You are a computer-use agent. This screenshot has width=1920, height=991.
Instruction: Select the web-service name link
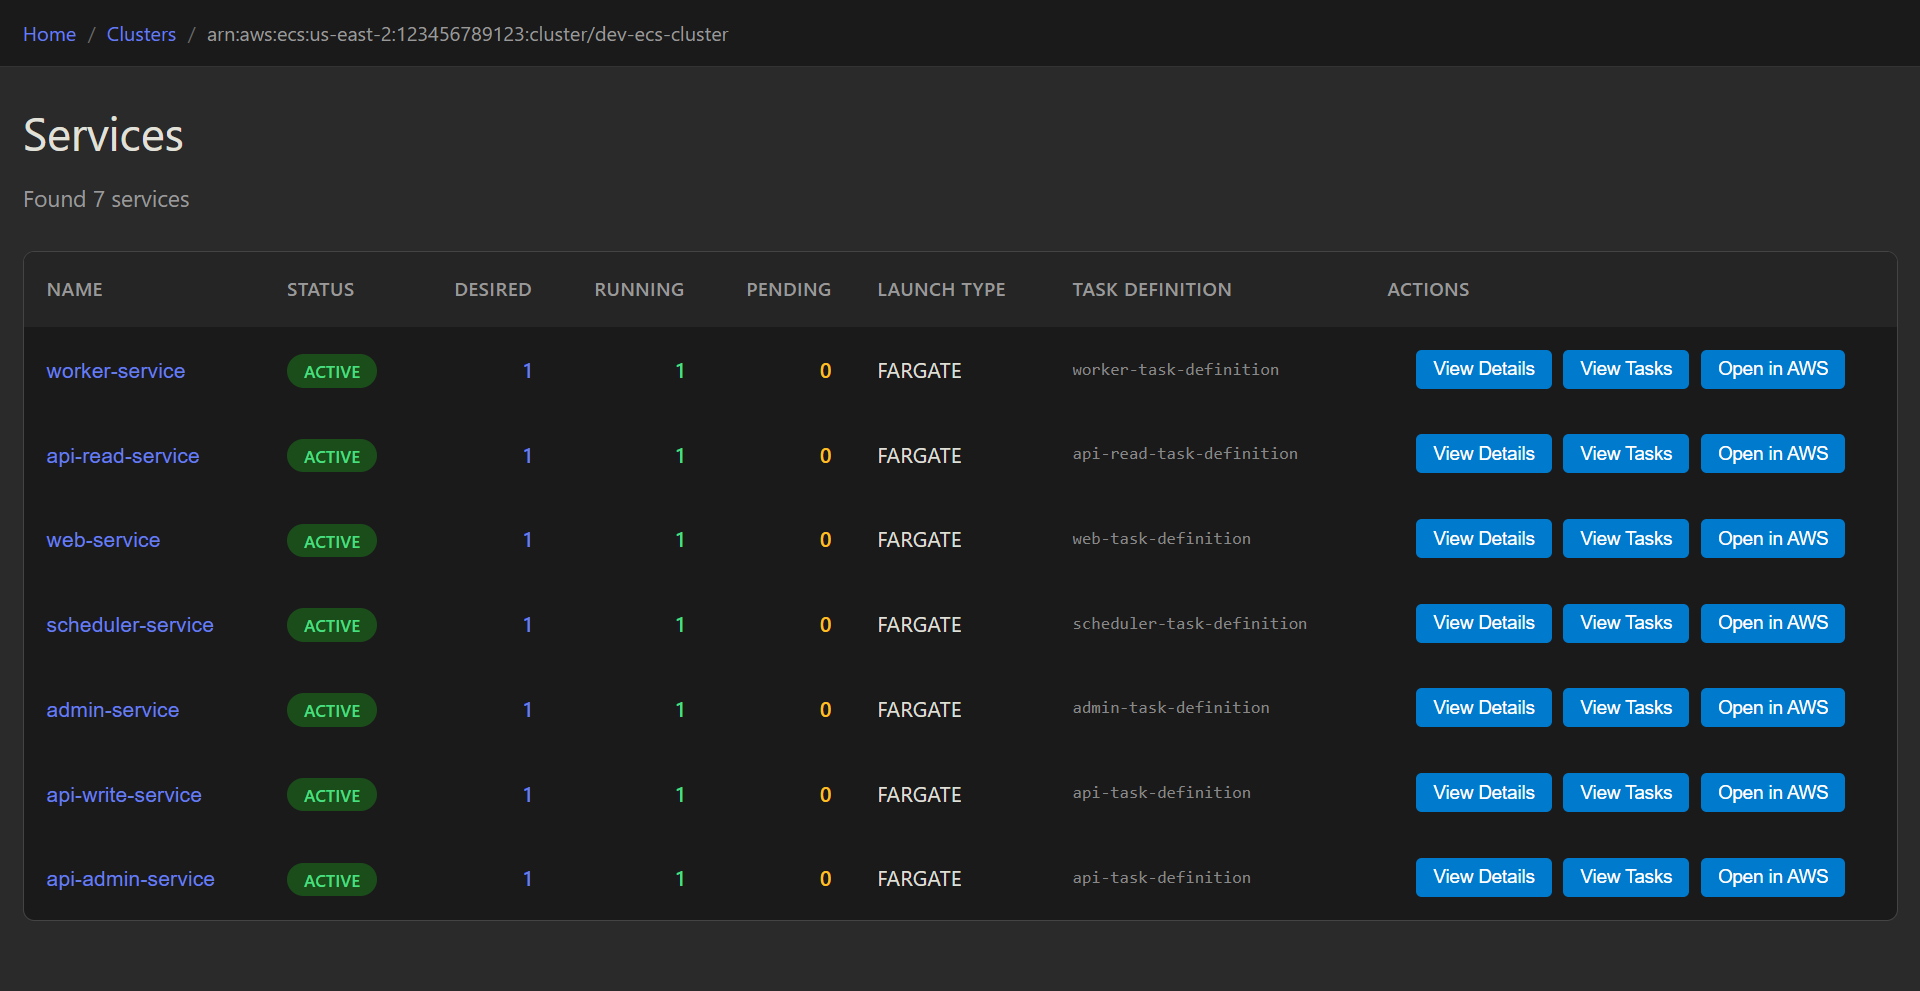[x=103, y=540]
